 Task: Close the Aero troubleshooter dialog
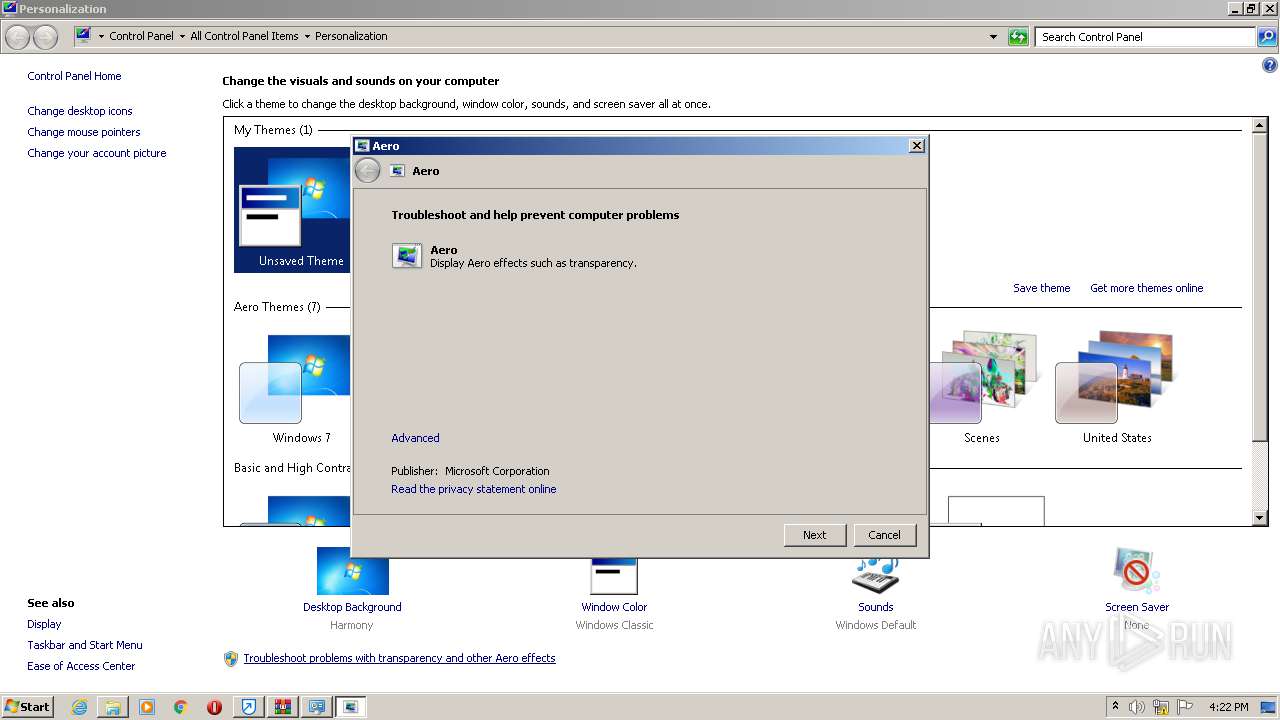coord(916,146)
